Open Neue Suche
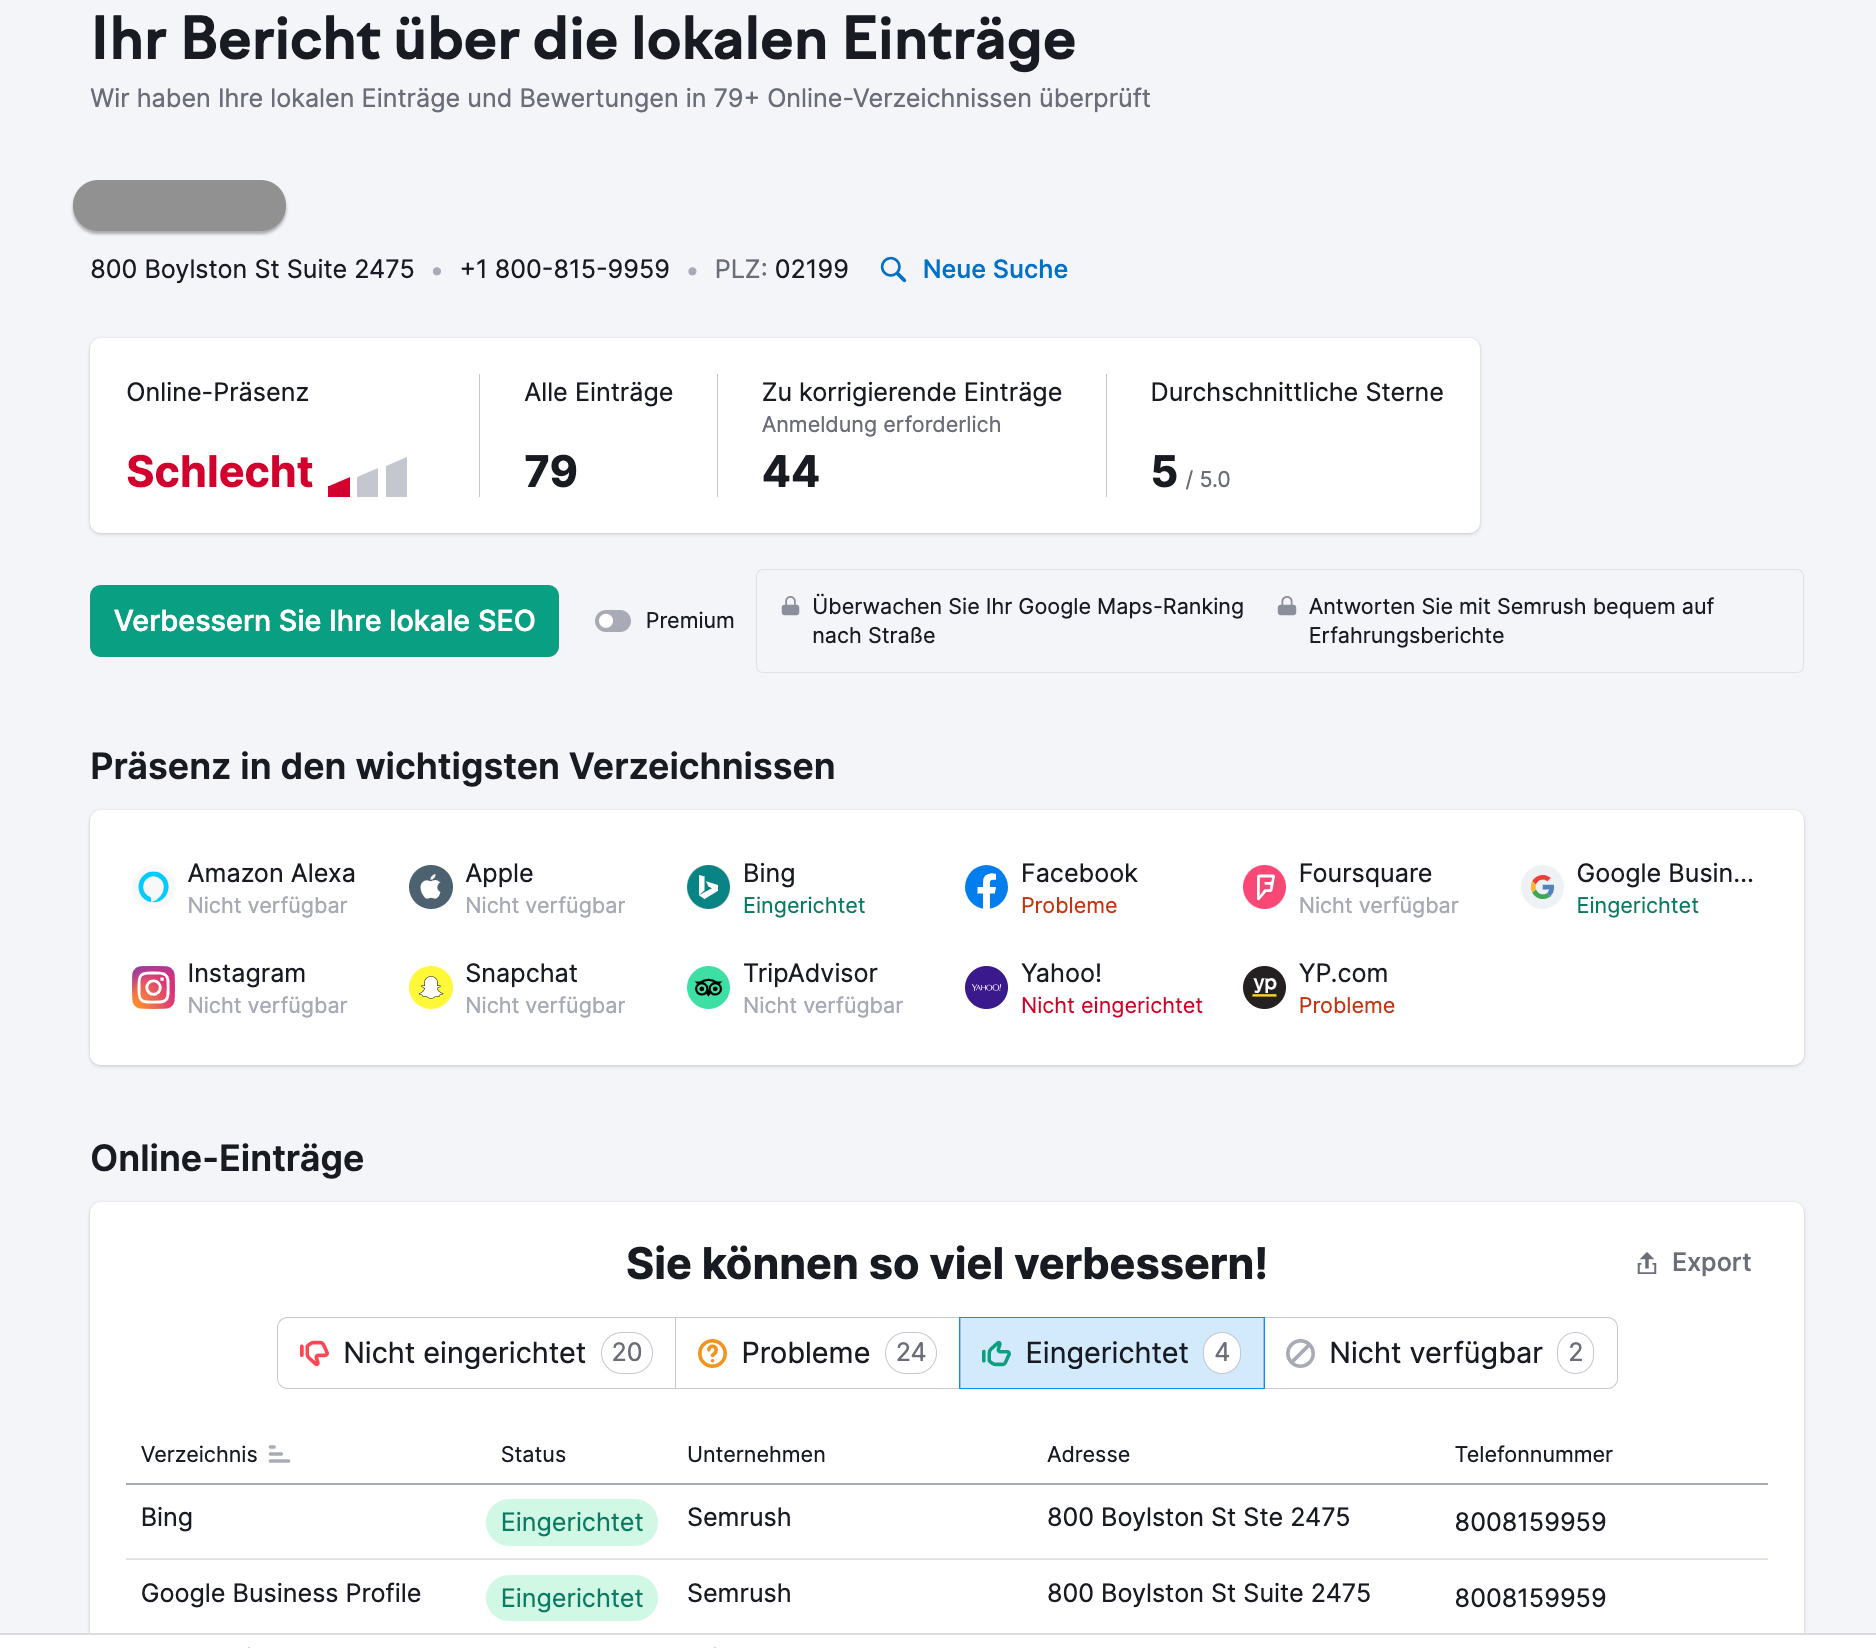 (995, 269)
